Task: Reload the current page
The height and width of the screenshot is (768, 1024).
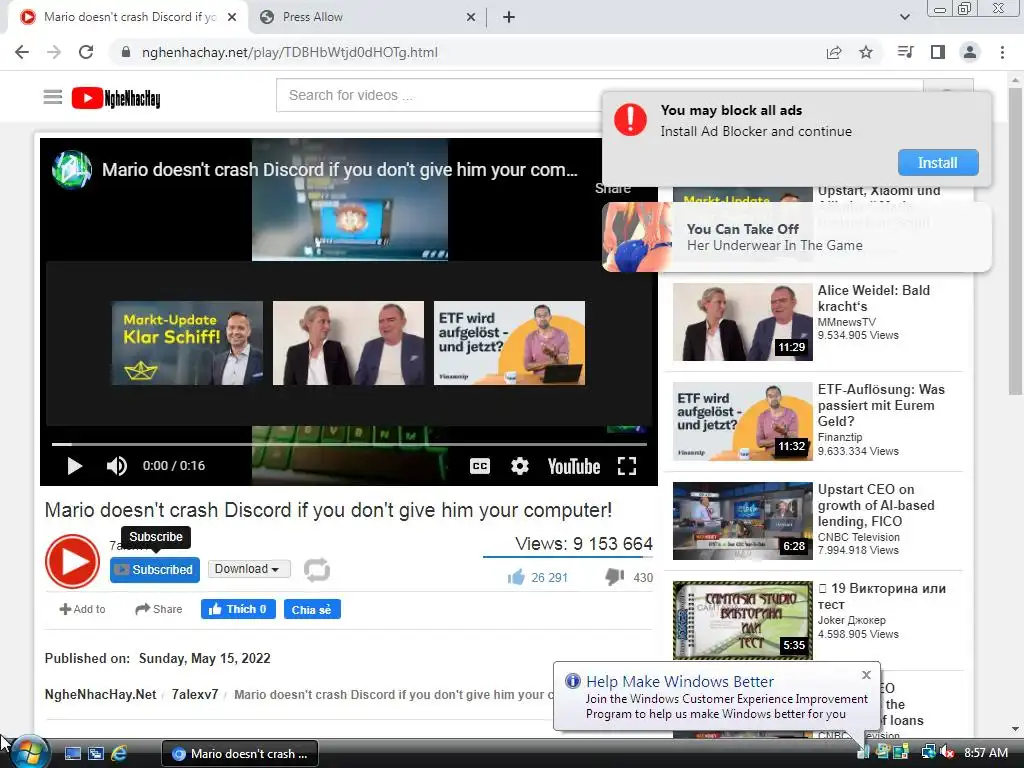Action: pyautogui.click(x=86, y=52)
